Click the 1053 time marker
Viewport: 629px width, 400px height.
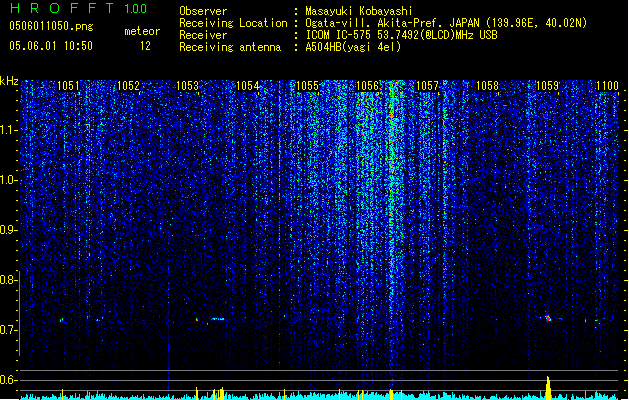click(x=187, y=86)
